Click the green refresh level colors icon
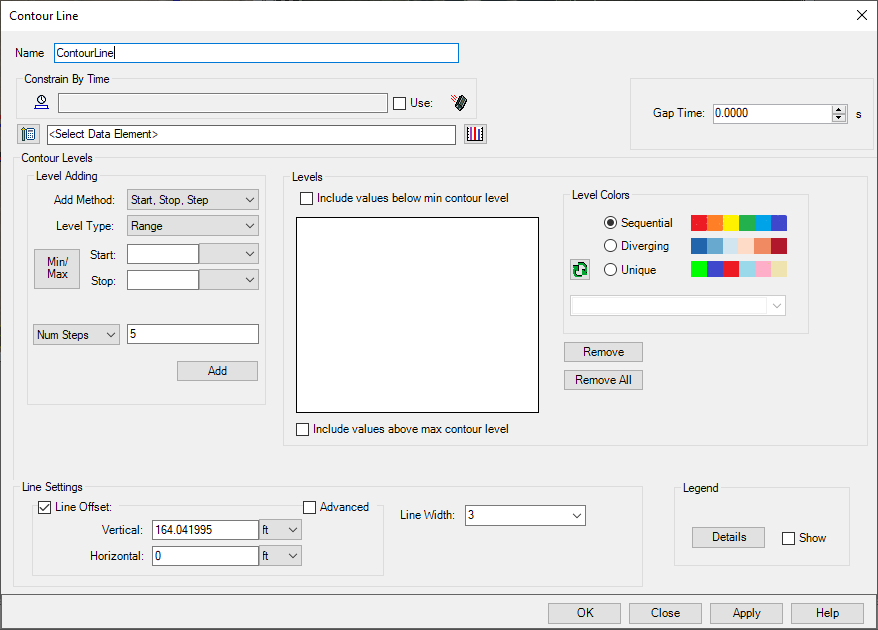The image size is (878, 630). [x=580, y=270]
